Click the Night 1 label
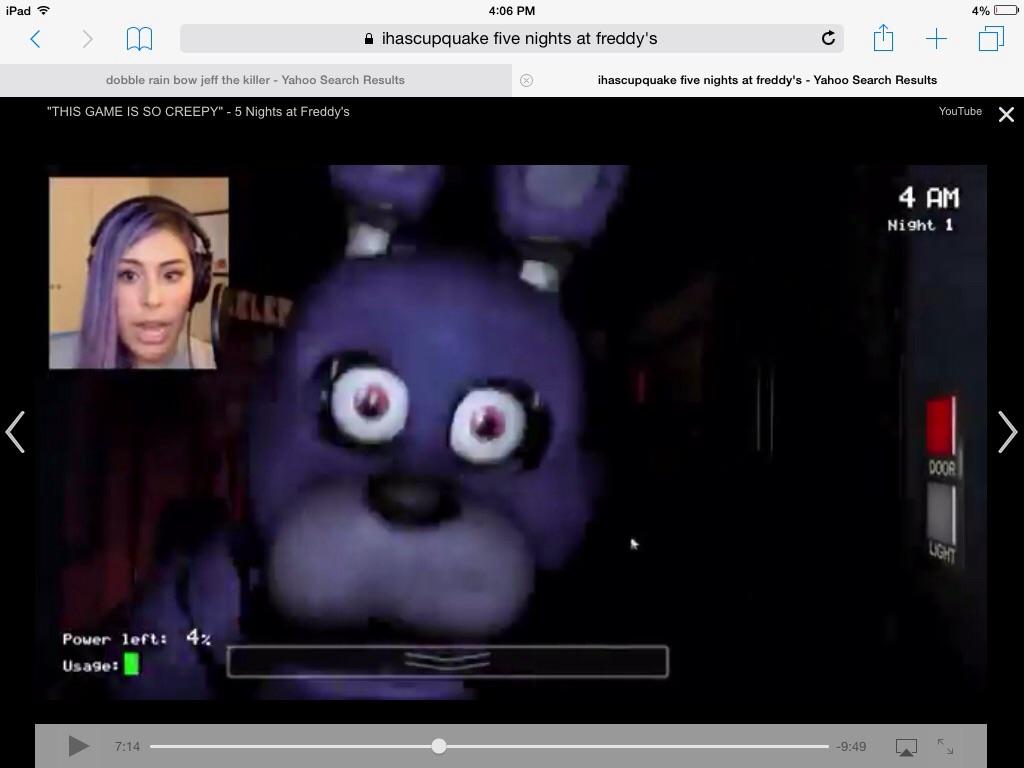The width and height of the screenshot is (1024, 768). (x=920, y=225)
